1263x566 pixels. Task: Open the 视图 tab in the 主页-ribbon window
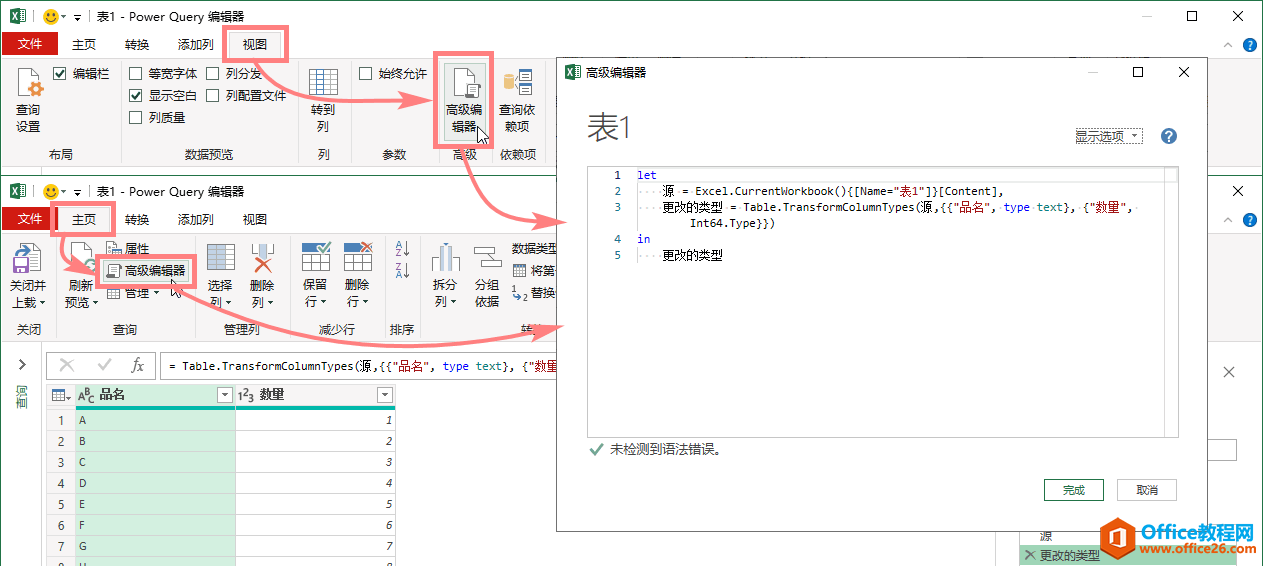point(255,219)
